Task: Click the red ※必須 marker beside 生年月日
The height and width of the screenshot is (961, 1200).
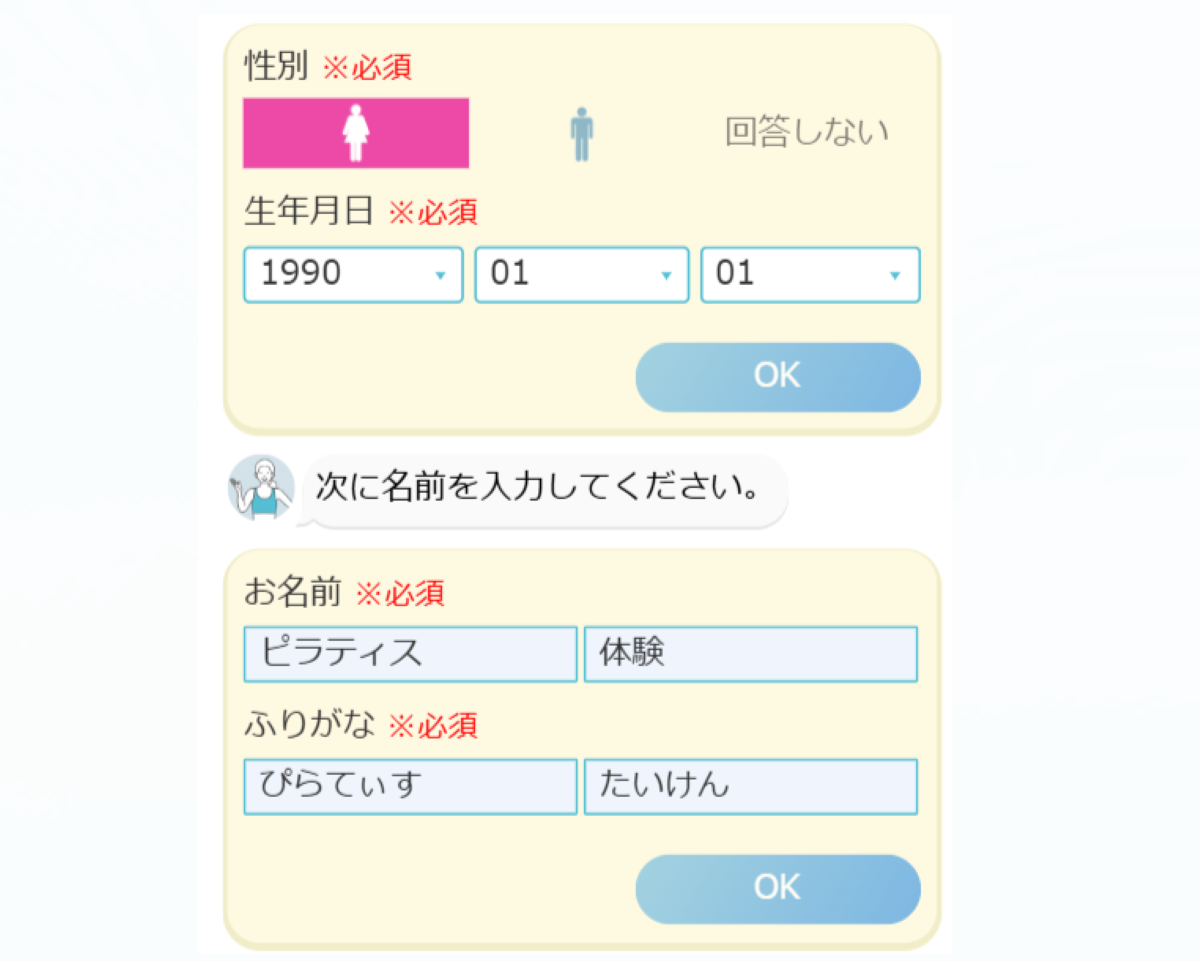Action: point(433,212)
